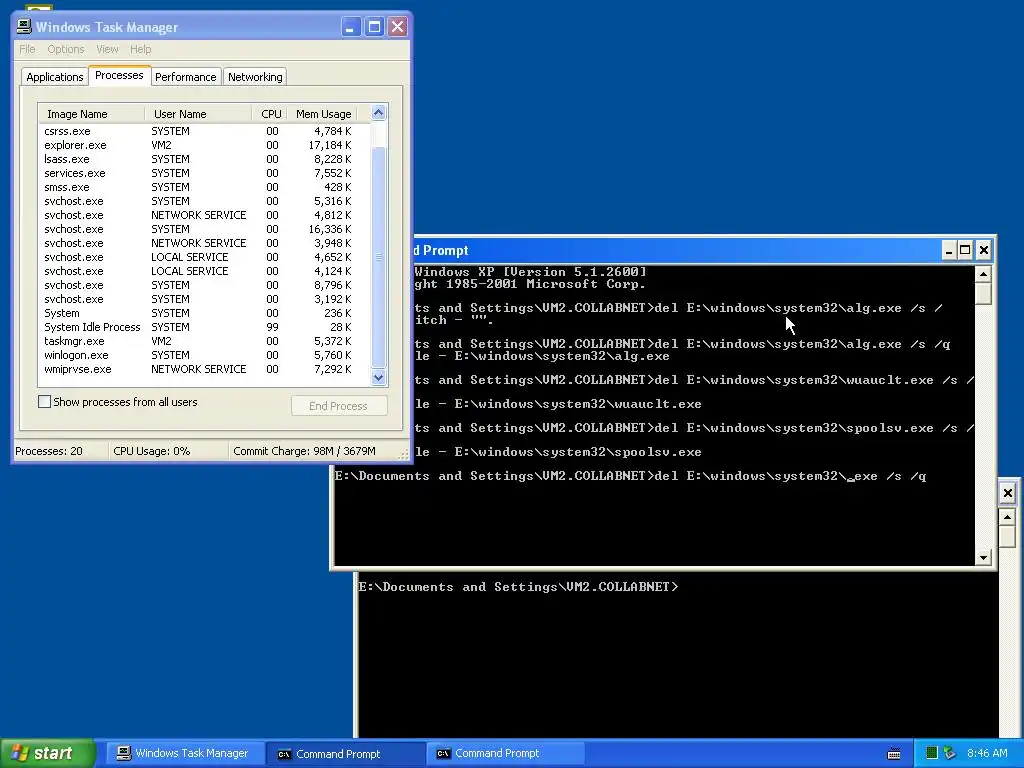Click the front Command Prompt title bar
Image resolution: width=1024 pixels, height=768 pixels.
pos(677,250)
